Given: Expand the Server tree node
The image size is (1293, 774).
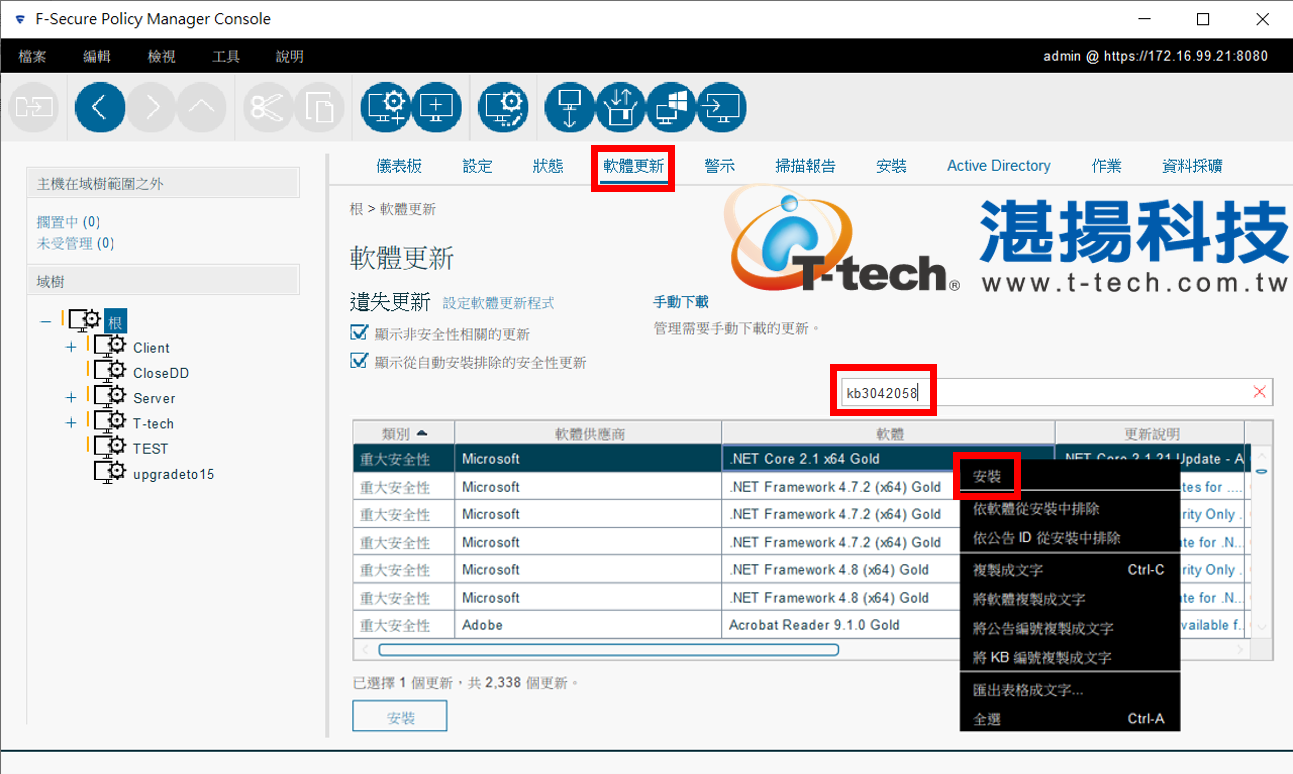Looking at the screenshot, I should (71, 397).
